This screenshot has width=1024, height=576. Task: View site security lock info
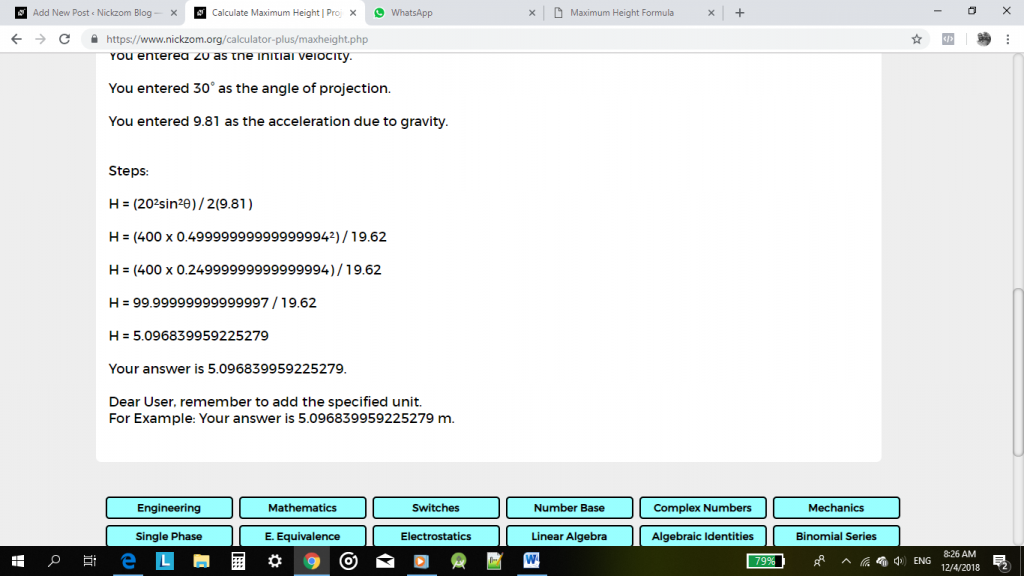pos(94,39)
